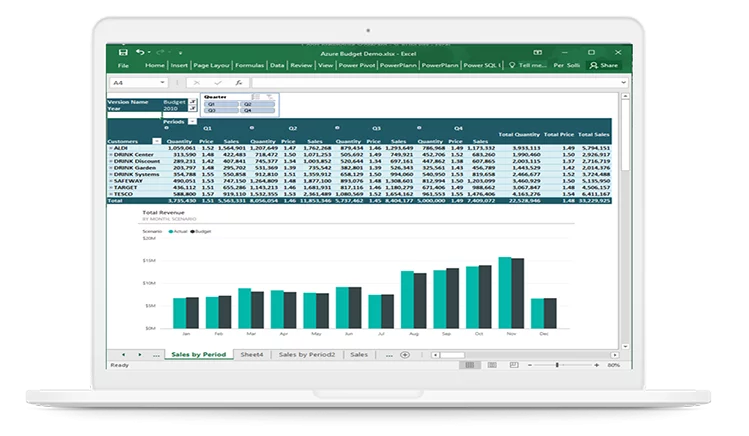Viewport: 749px width, 436px height.
Task: Expand the ALDI customer row
Action: point(111,148)
